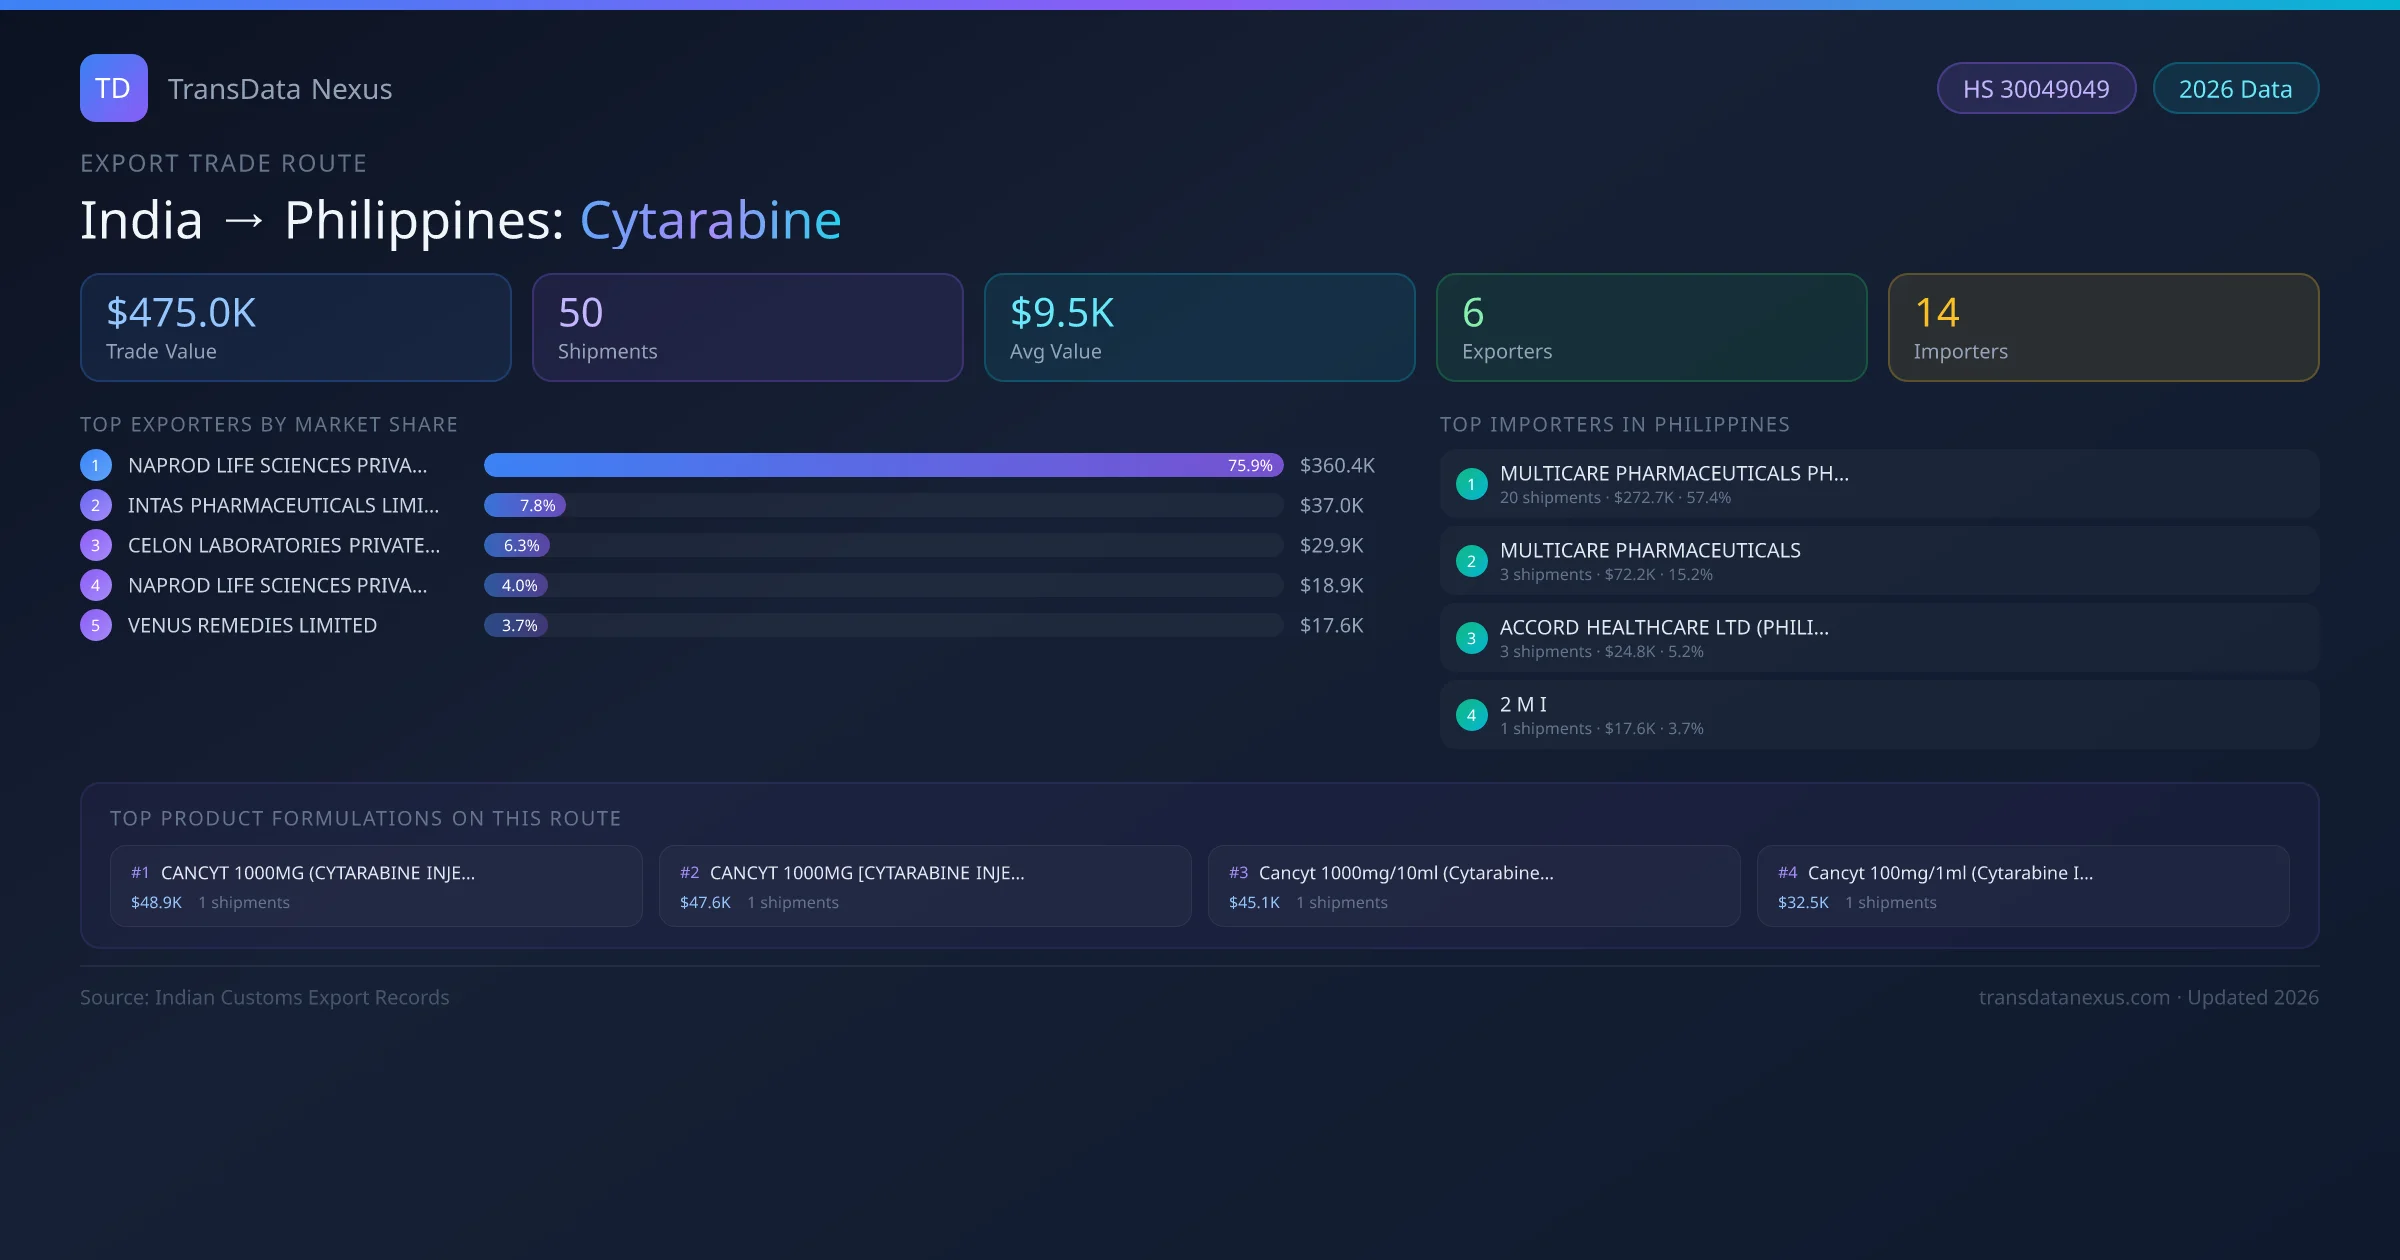Click the green rank 3 badge beside Accord Healthcare
The width and height of the screenshot is (2400, 1260).
click(x=1471, y=638)
